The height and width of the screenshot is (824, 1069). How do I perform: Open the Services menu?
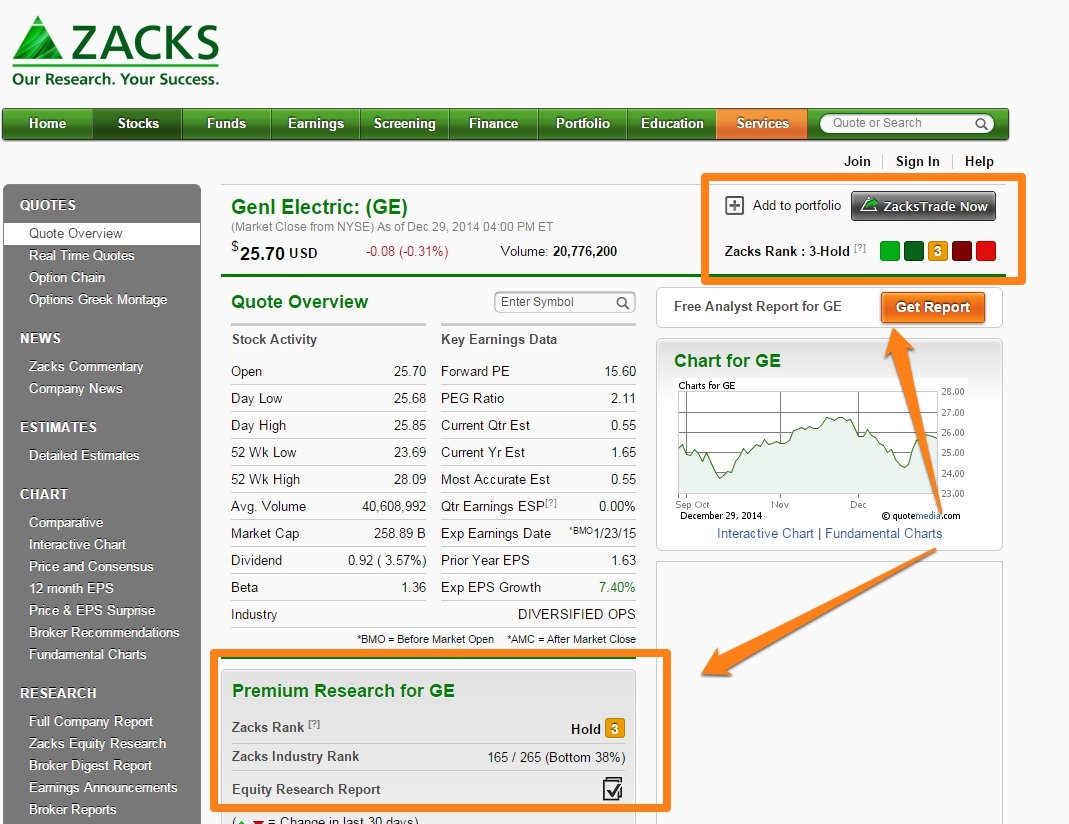point(761,123)
